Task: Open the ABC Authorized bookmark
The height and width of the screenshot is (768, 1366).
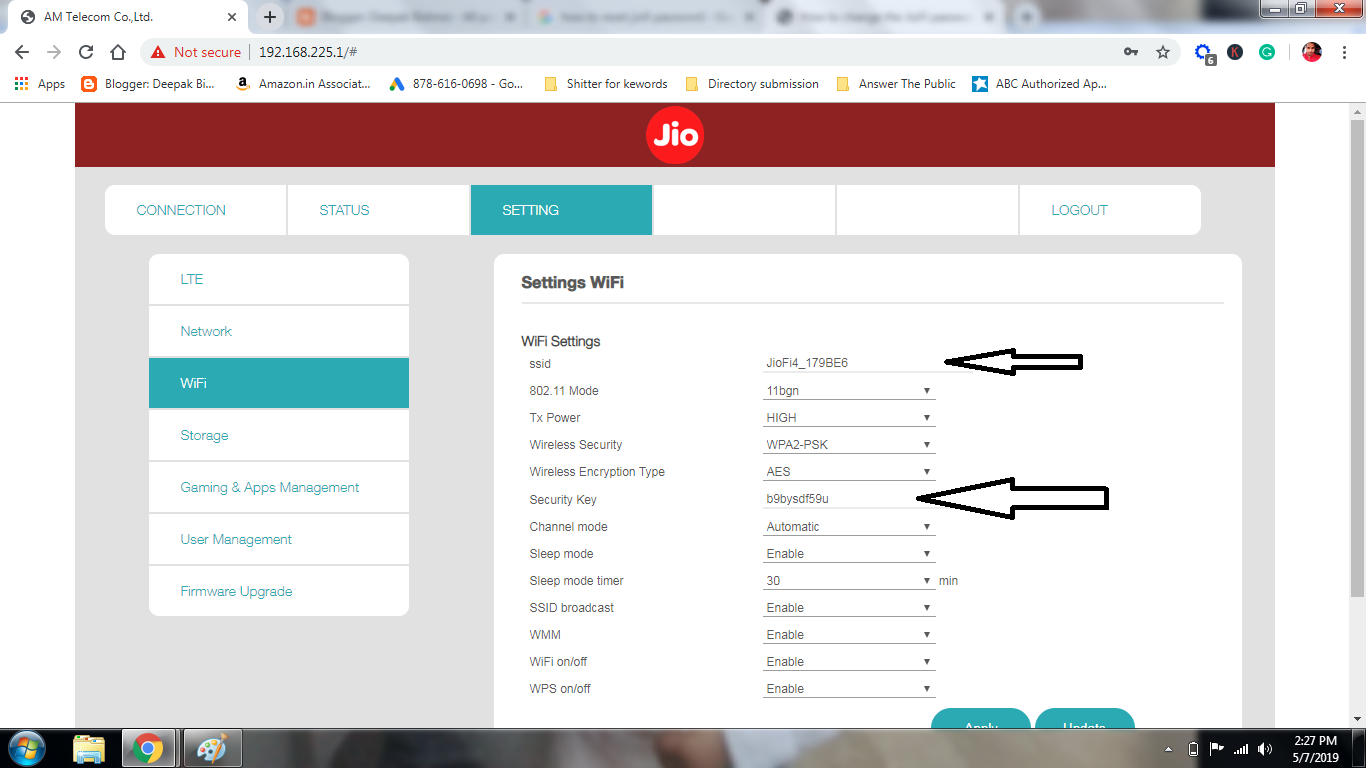Action: [1040, 84]
